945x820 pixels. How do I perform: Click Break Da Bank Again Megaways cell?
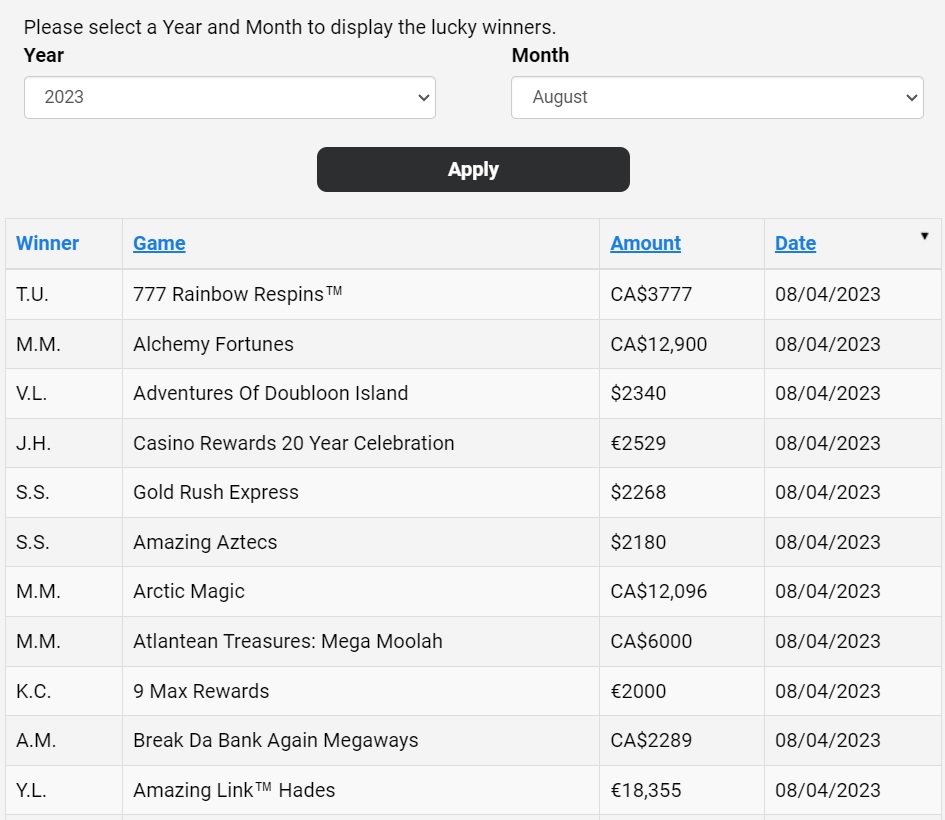(x=275, y=740)
